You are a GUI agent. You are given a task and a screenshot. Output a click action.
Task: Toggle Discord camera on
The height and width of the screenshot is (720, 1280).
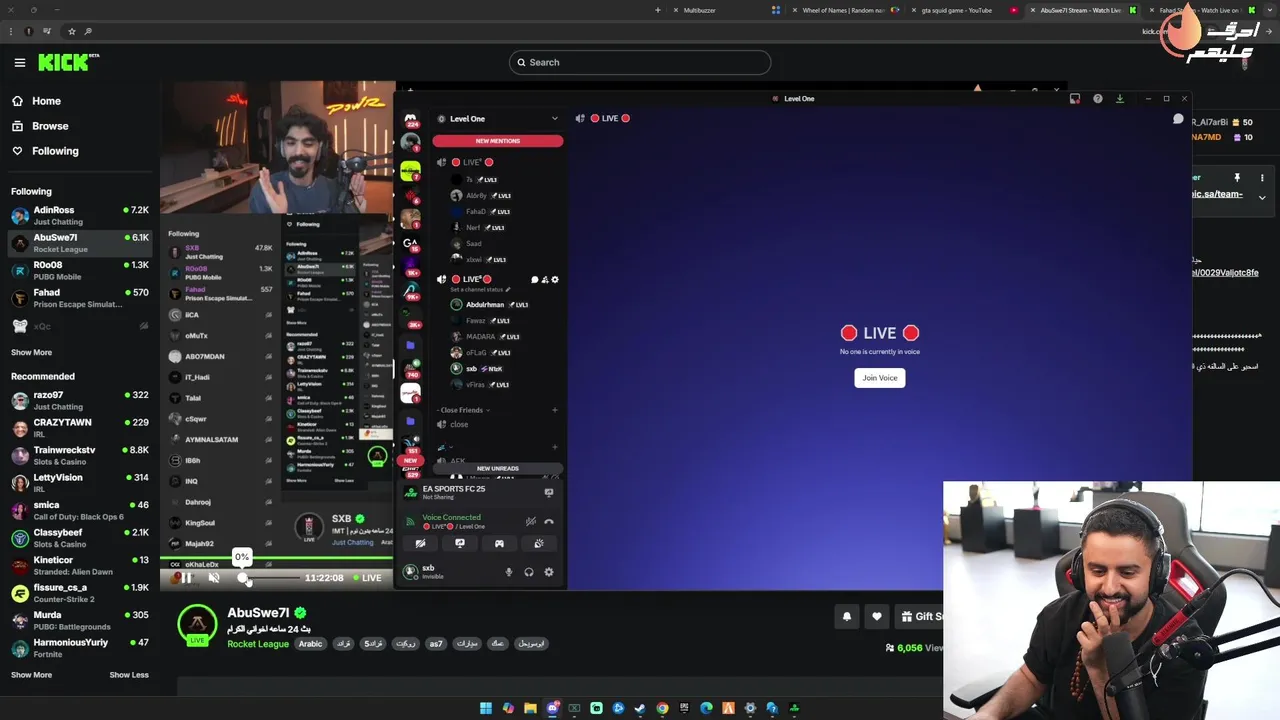[420, 544]
